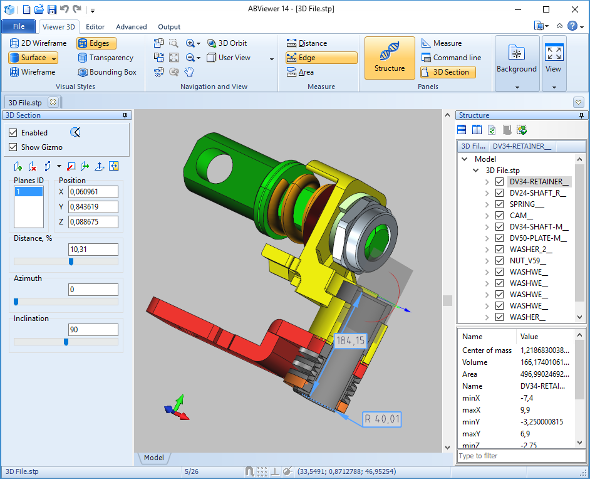Adjust the Distance % slider handle
The height and width of the screenshot is (479, 590).
coord(71,261)
